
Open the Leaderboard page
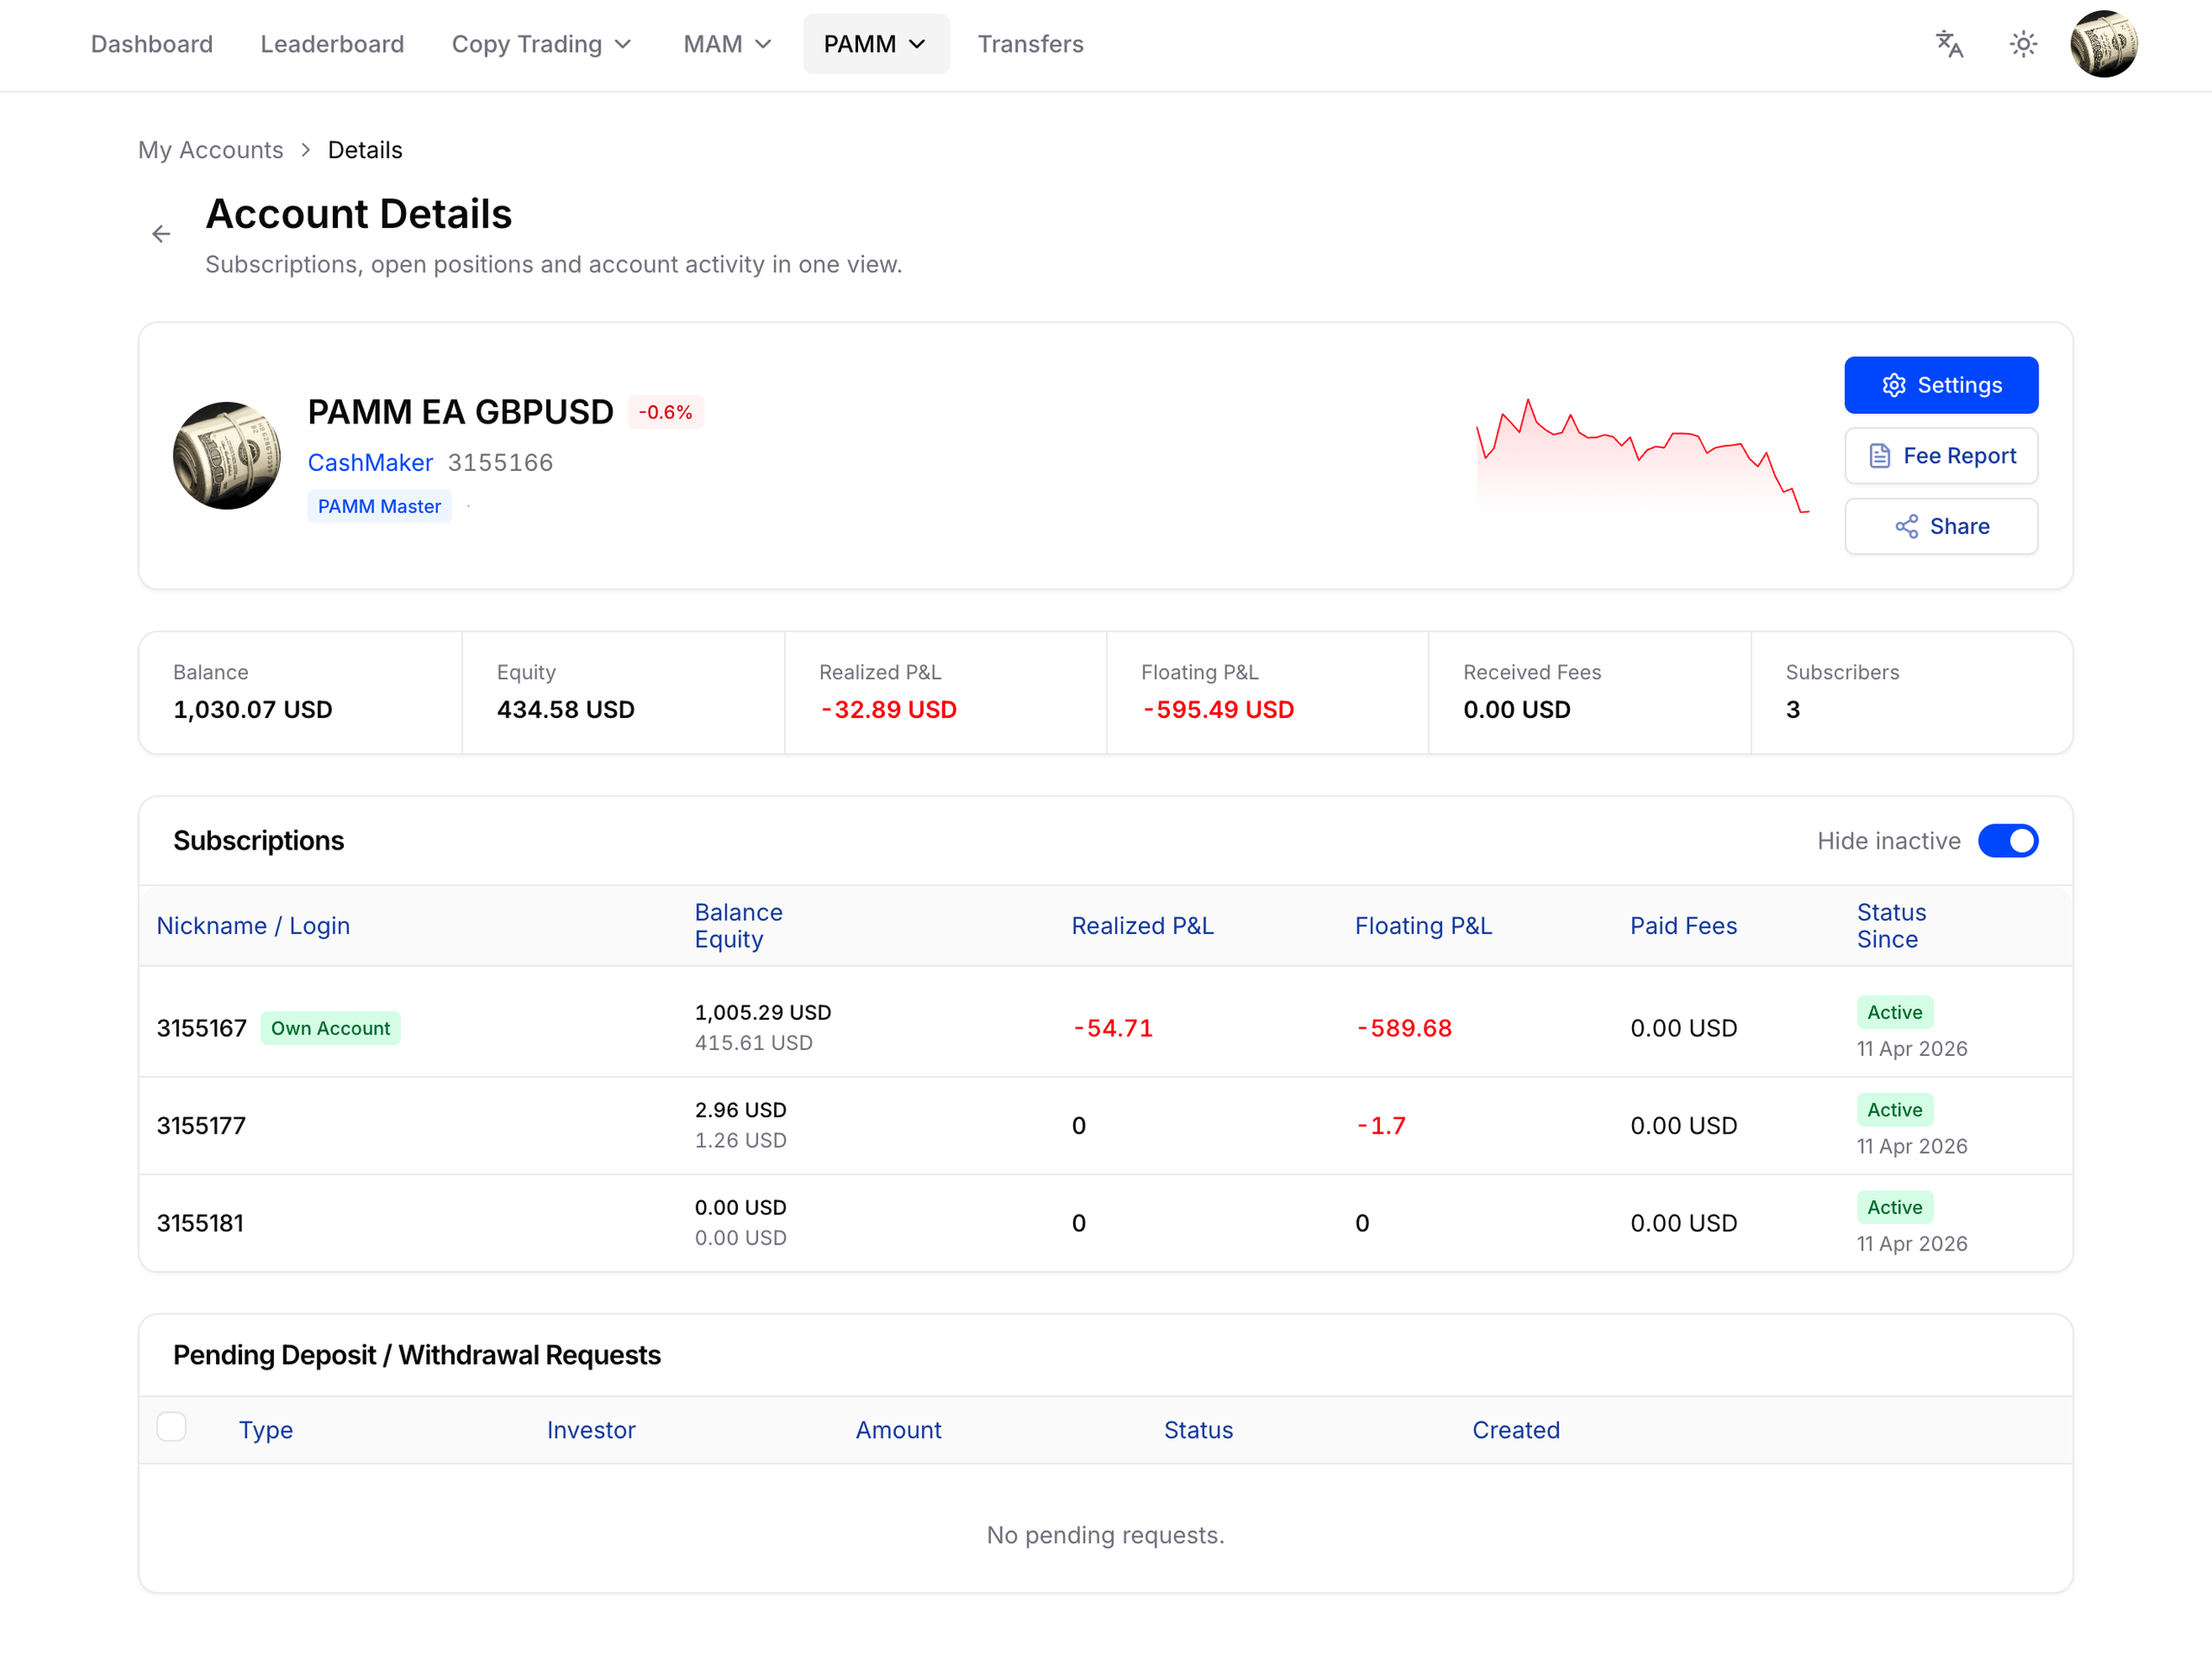[333, 44]
